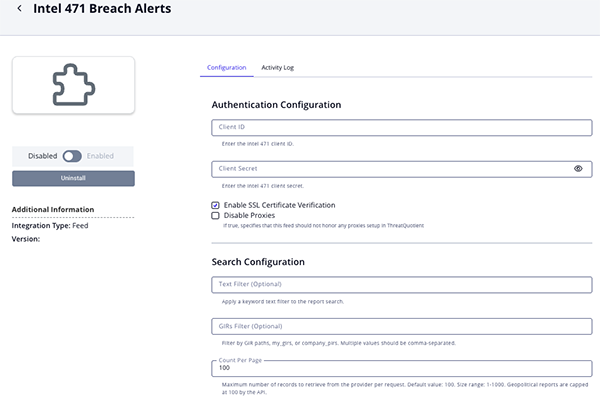Click the Additional Information heading
Viewport: 600px width, 401px height.
53,210
